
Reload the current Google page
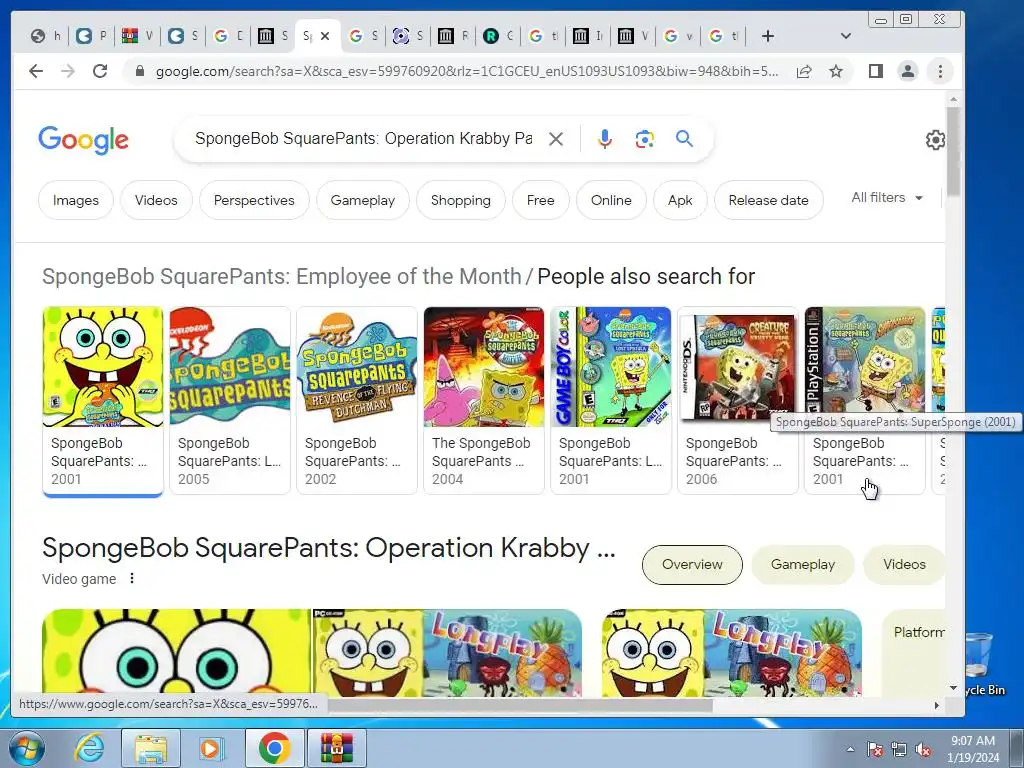(100, 71)
